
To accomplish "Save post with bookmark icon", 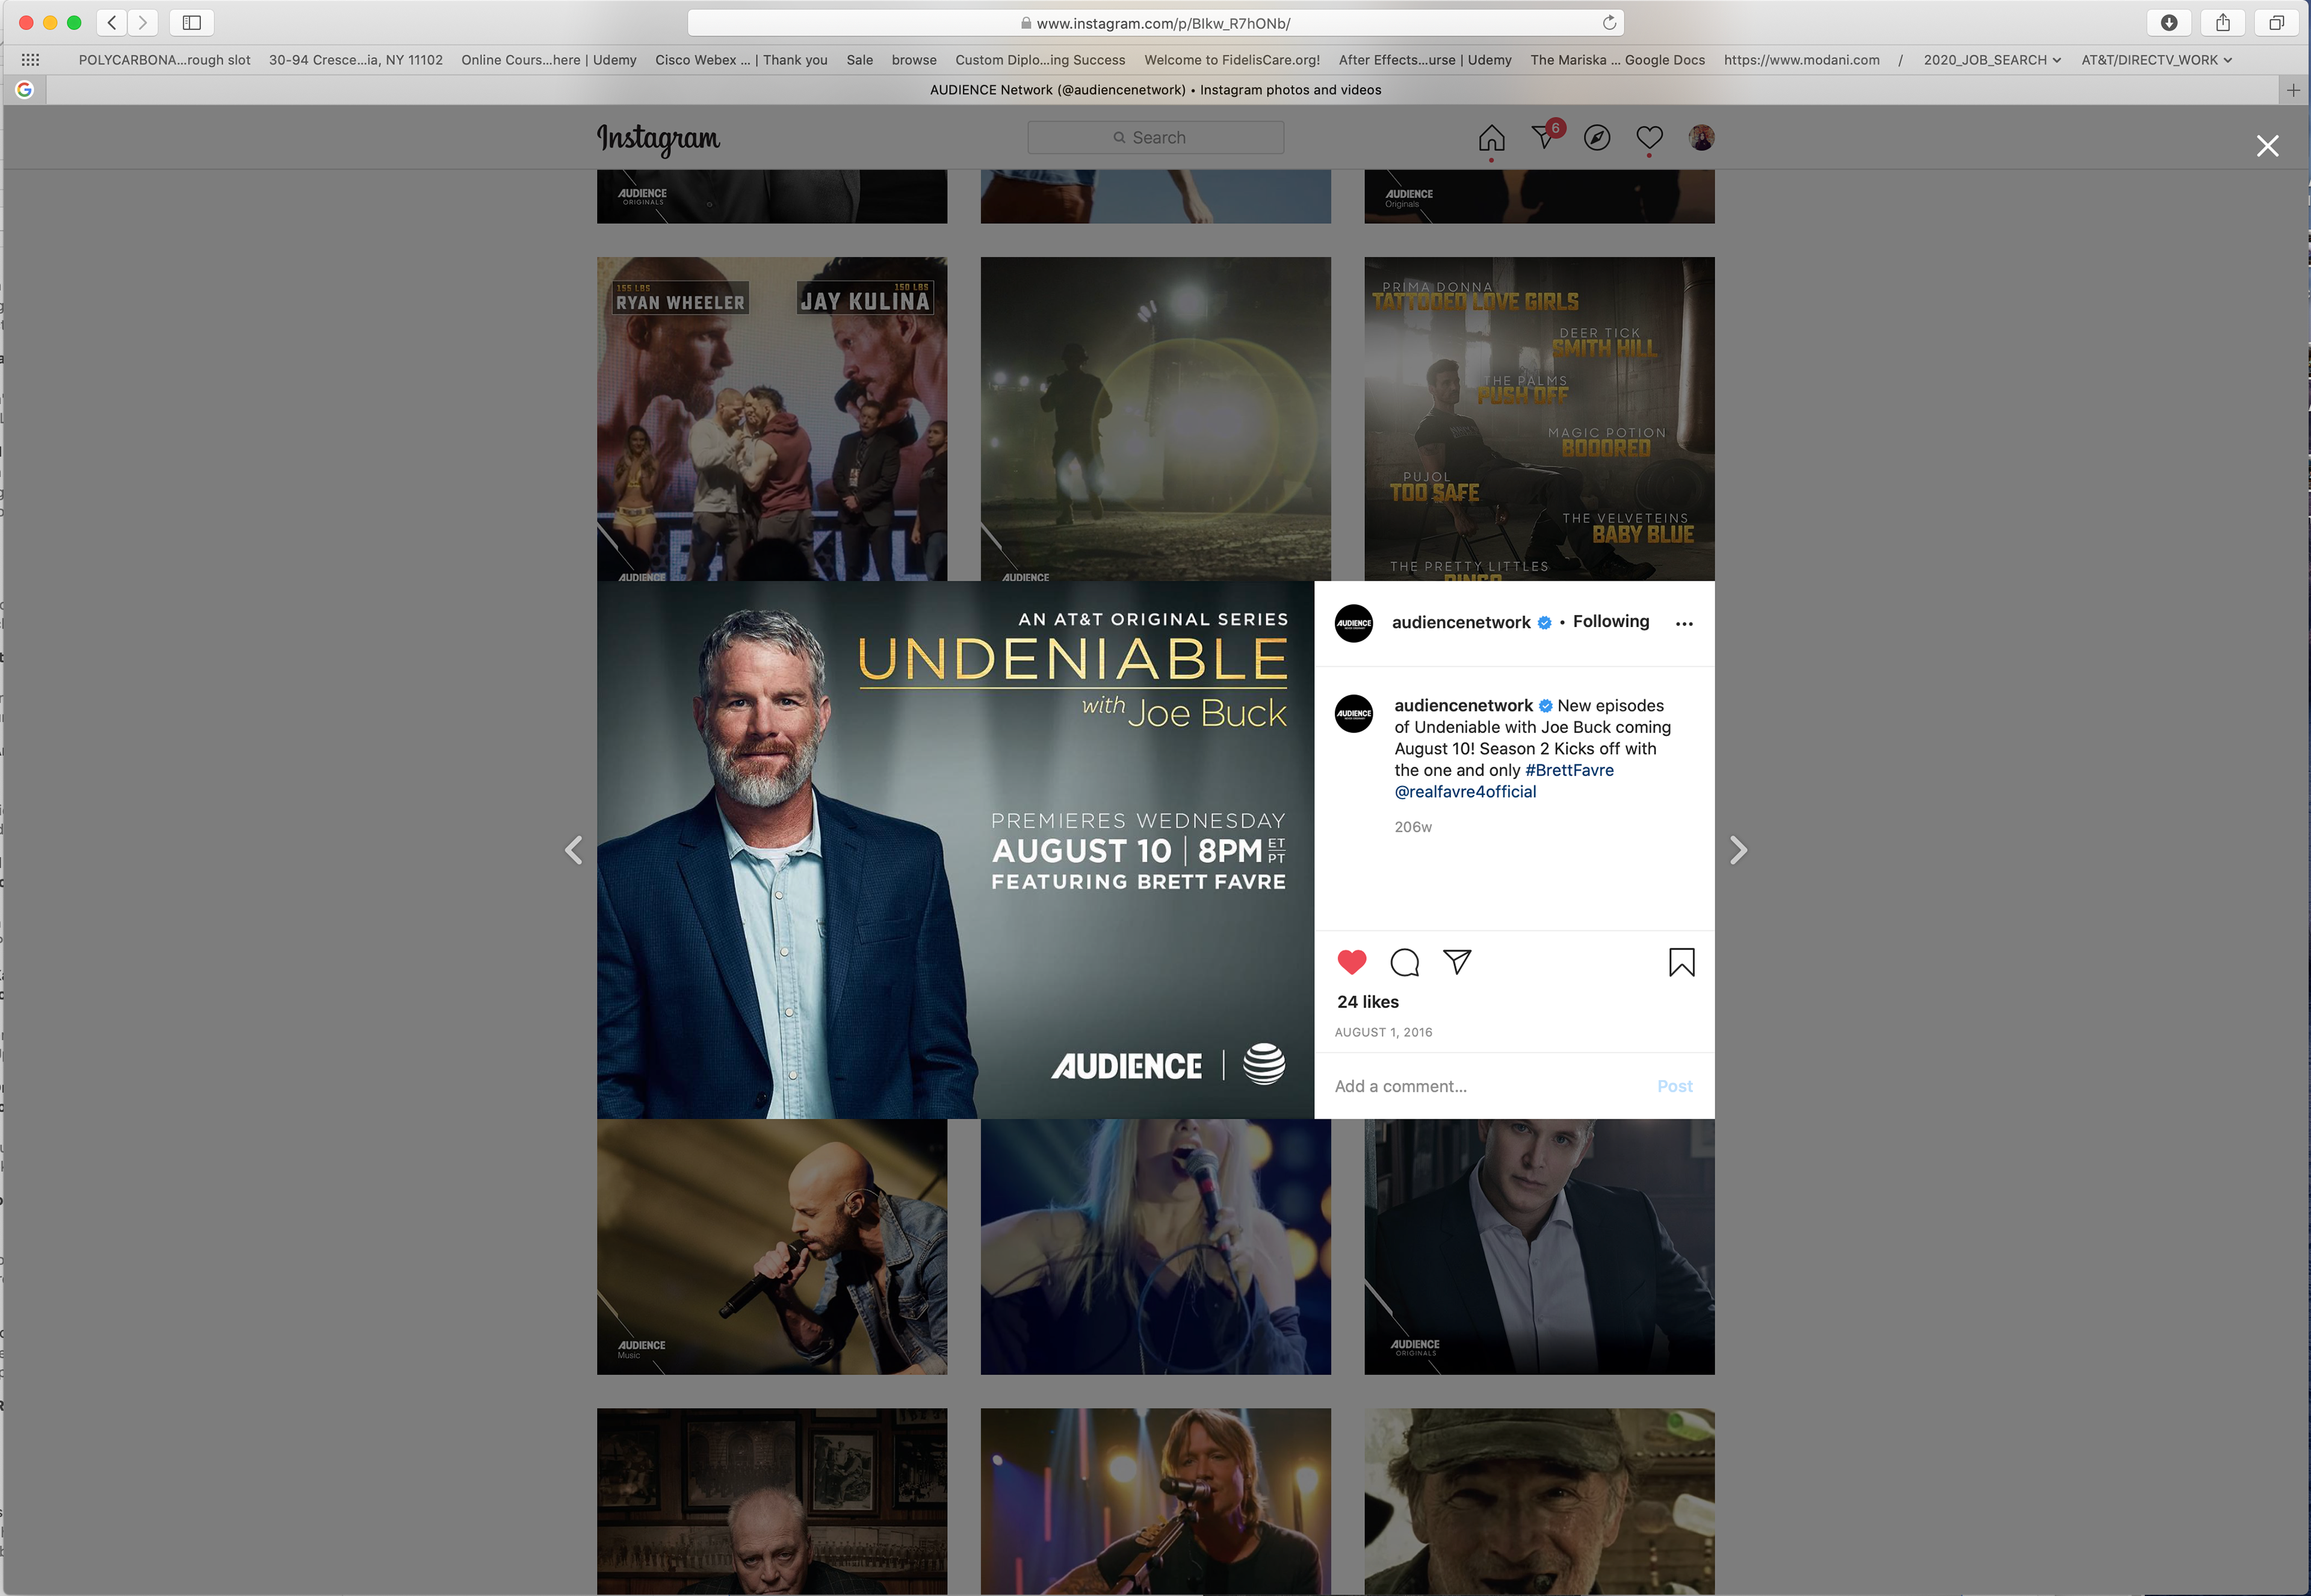I will [1681, 962].
